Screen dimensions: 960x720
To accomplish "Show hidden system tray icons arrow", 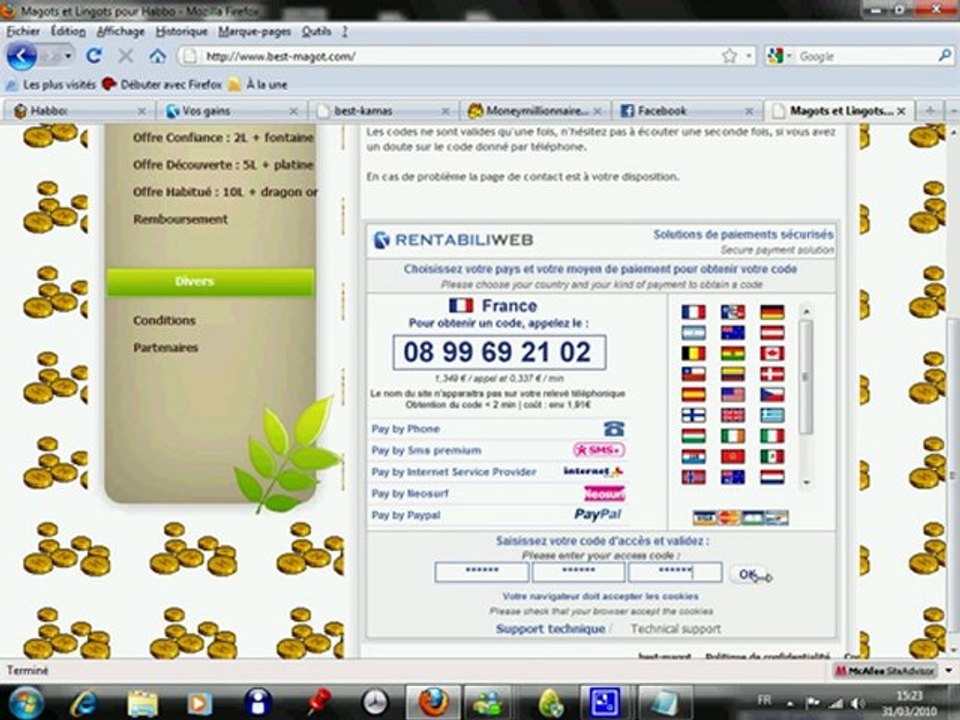I will pyautogui.click(x=790, y=704).
